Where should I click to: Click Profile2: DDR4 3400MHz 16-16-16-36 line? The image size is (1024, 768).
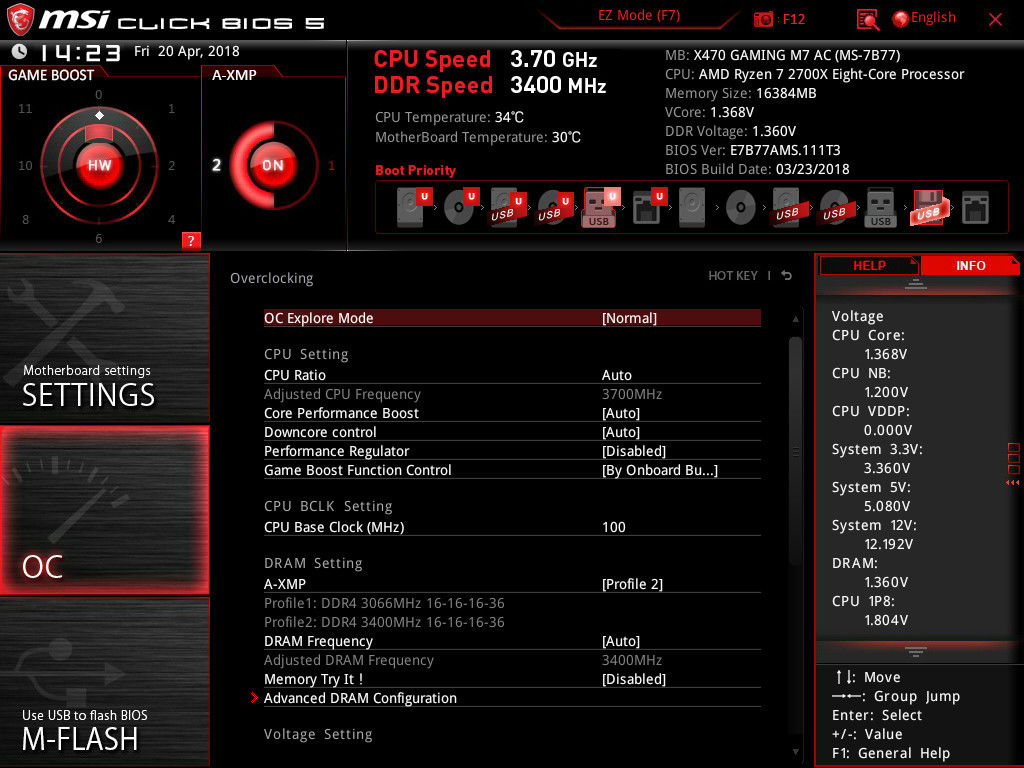pos(384,622)
